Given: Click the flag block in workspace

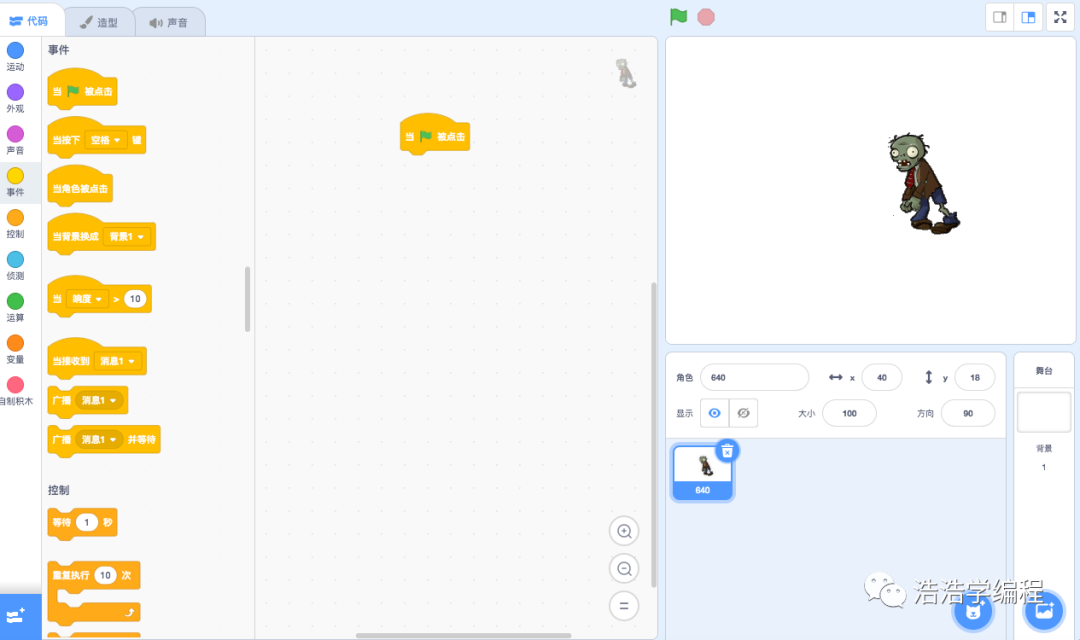Looking at the screenshot, I should [435, 135].
